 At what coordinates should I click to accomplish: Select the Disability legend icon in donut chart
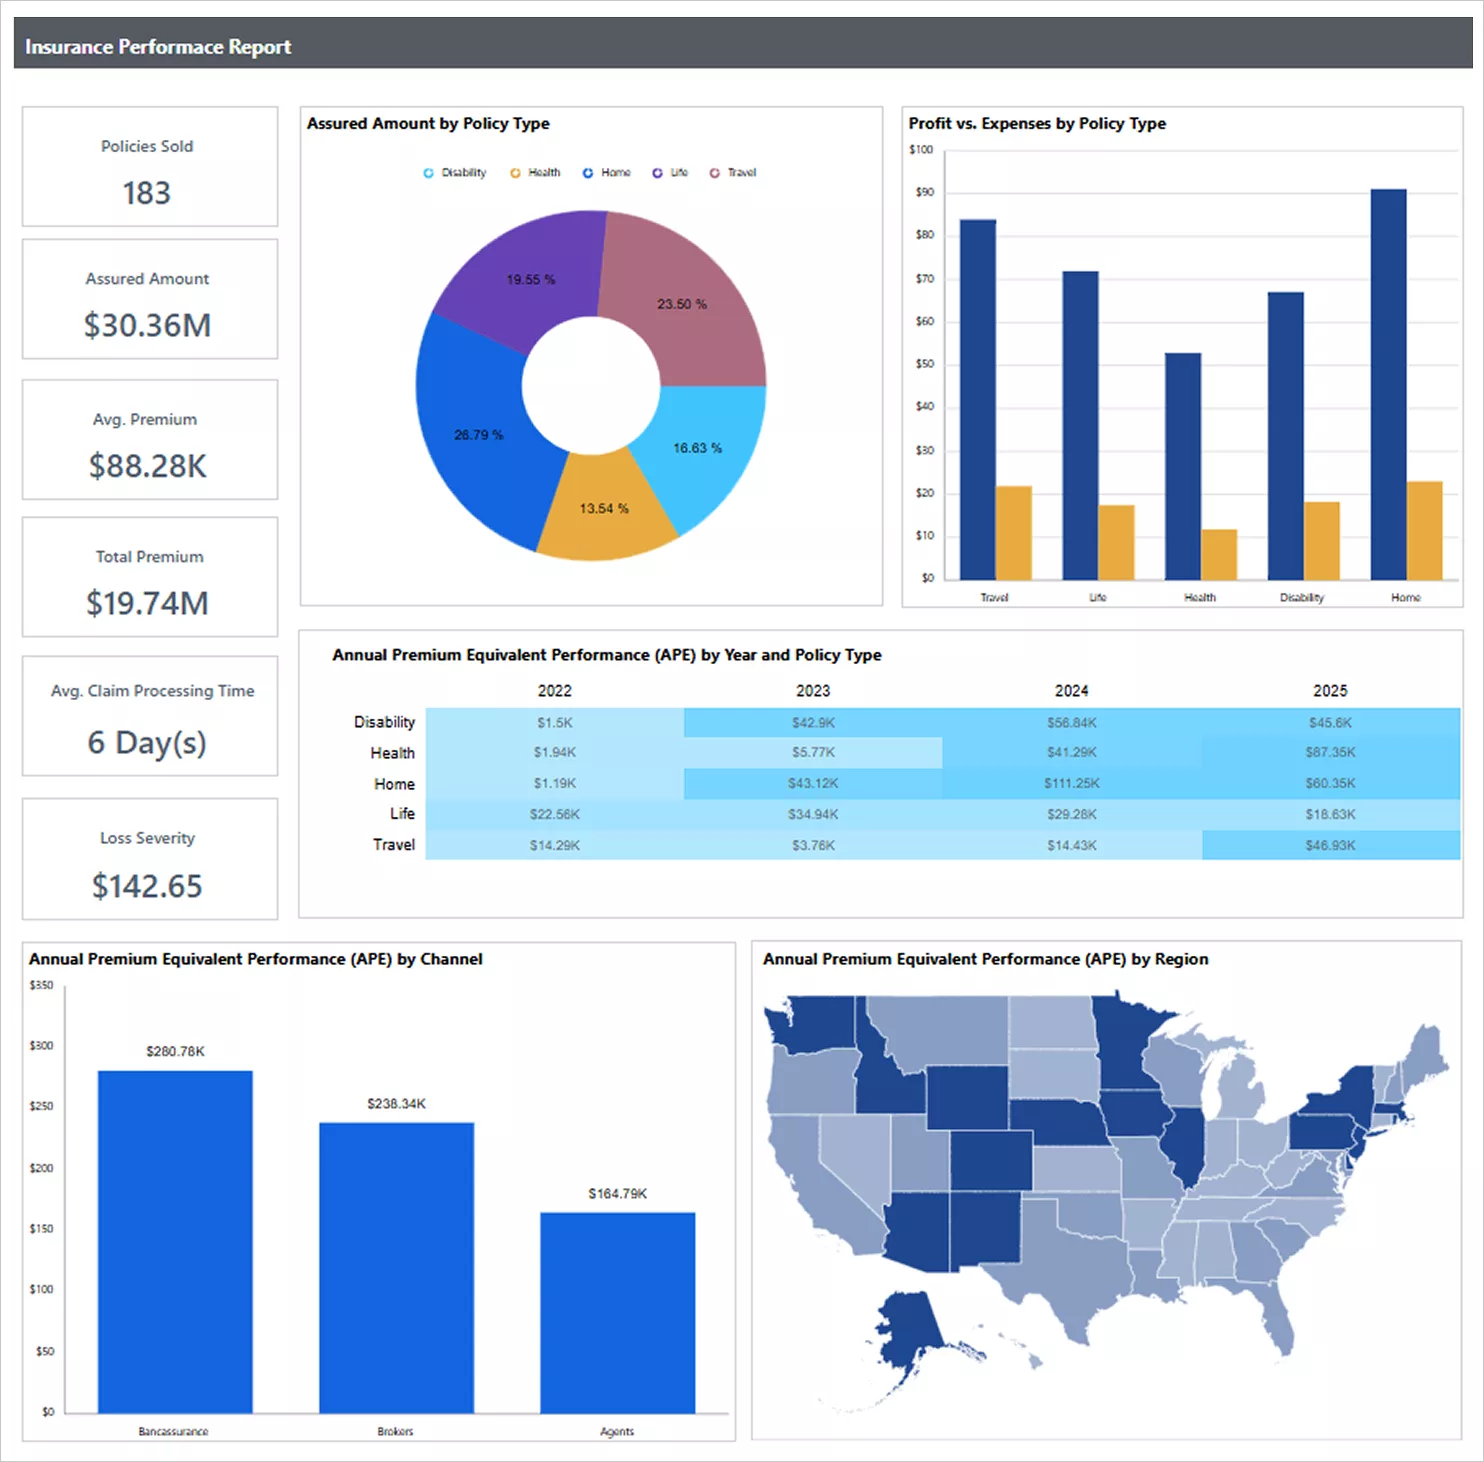click(x=428, y=172)
